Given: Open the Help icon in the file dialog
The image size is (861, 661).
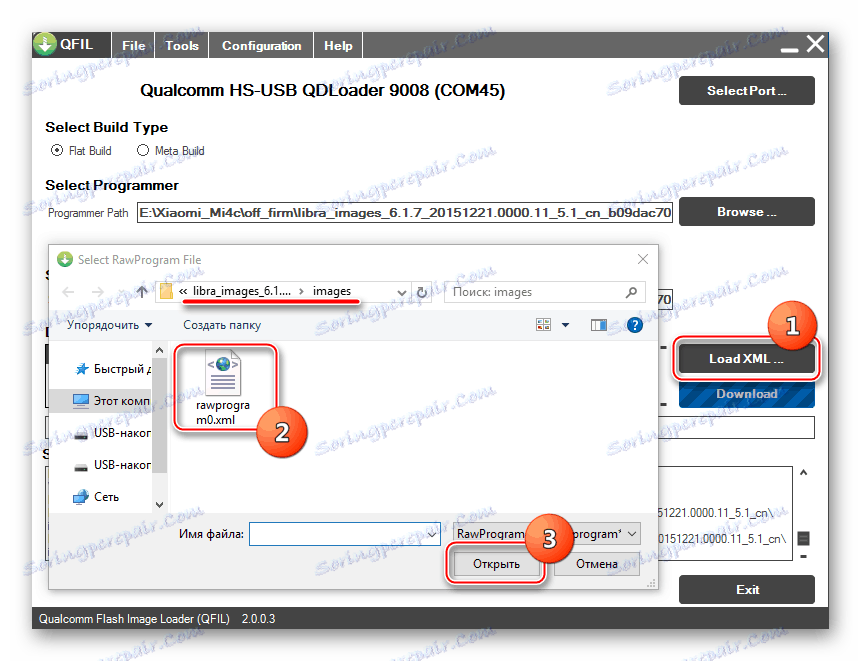Looking at the screenshot, I should click(634, 324).
